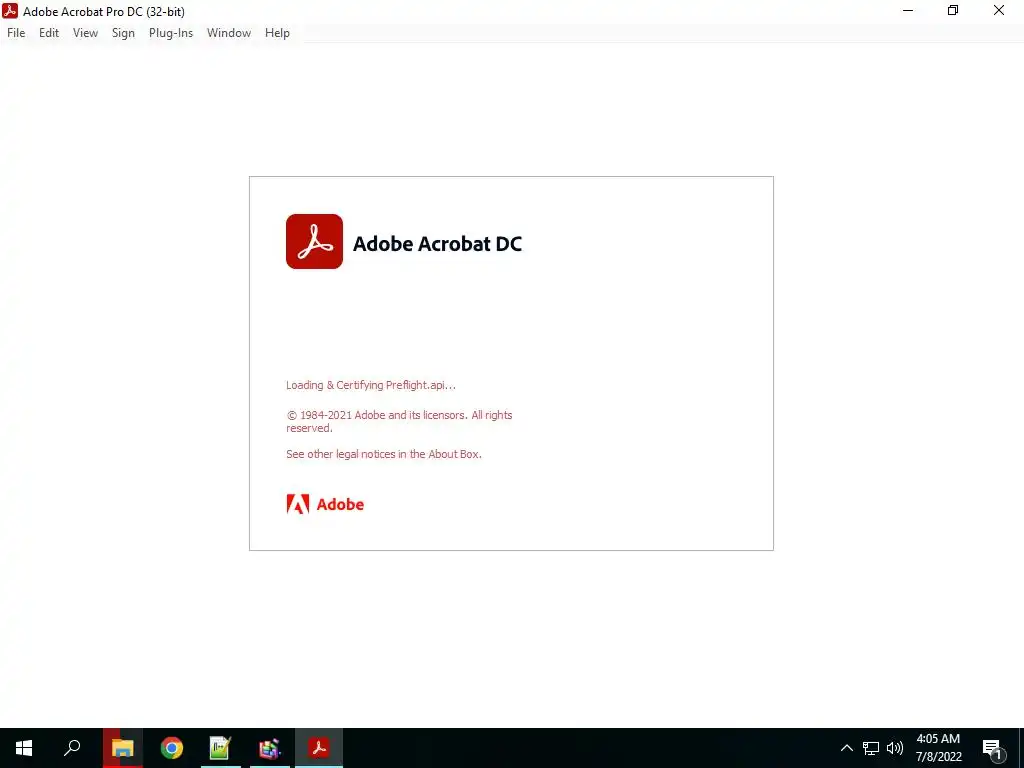Viewport: 1024px width, 768px height.
Task: Open the Window menu
Action: 229,33
